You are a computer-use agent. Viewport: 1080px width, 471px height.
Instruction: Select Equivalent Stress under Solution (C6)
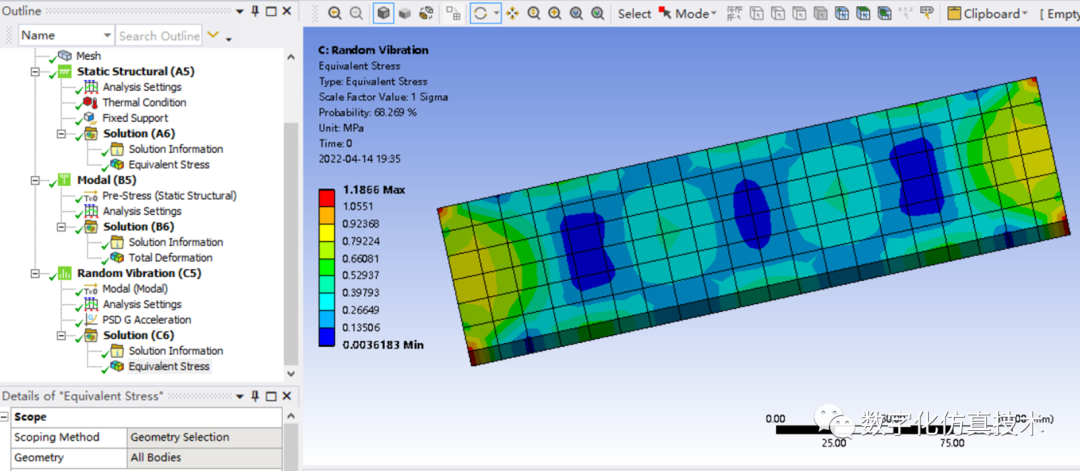169,366
